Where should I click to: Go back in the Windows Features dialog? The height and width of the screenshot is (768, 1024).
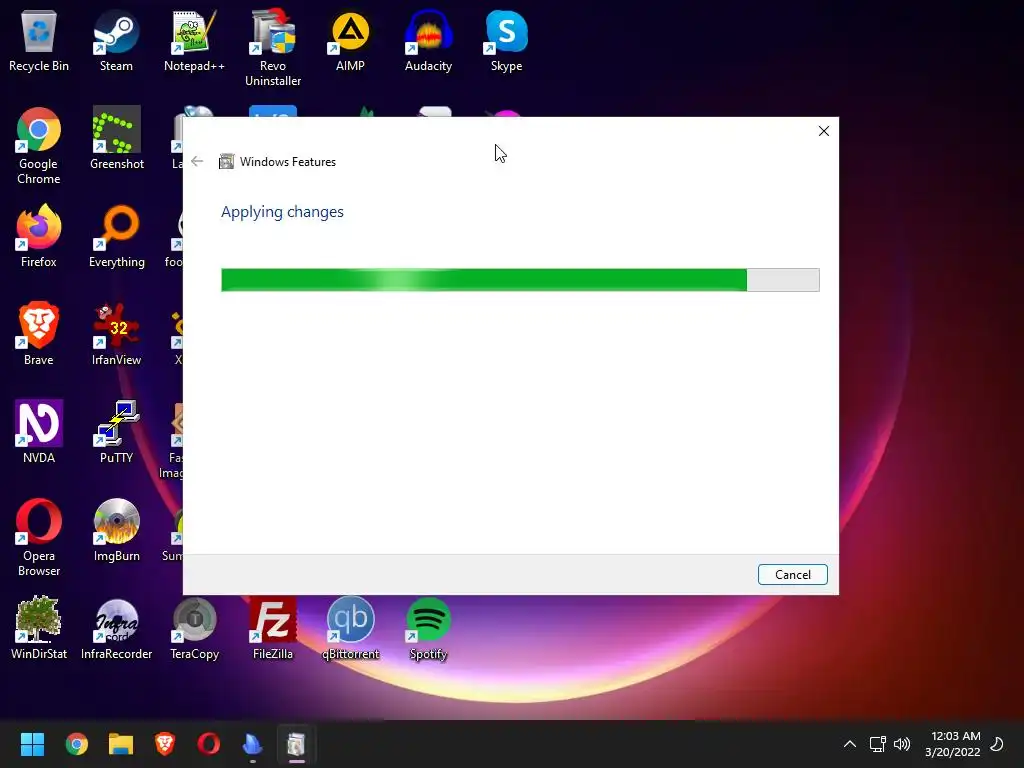[x=197, y=161]
